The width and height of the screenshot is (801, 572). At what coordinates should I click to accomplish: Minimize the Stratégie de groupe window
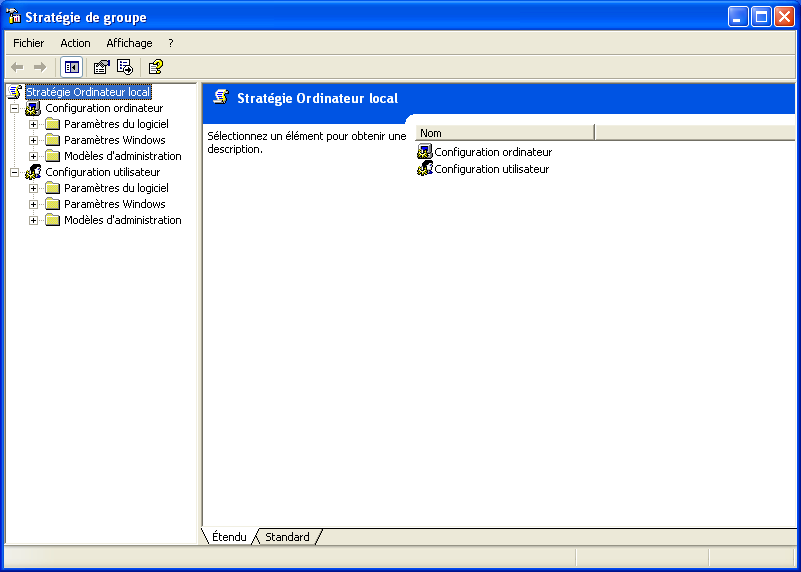738,17
